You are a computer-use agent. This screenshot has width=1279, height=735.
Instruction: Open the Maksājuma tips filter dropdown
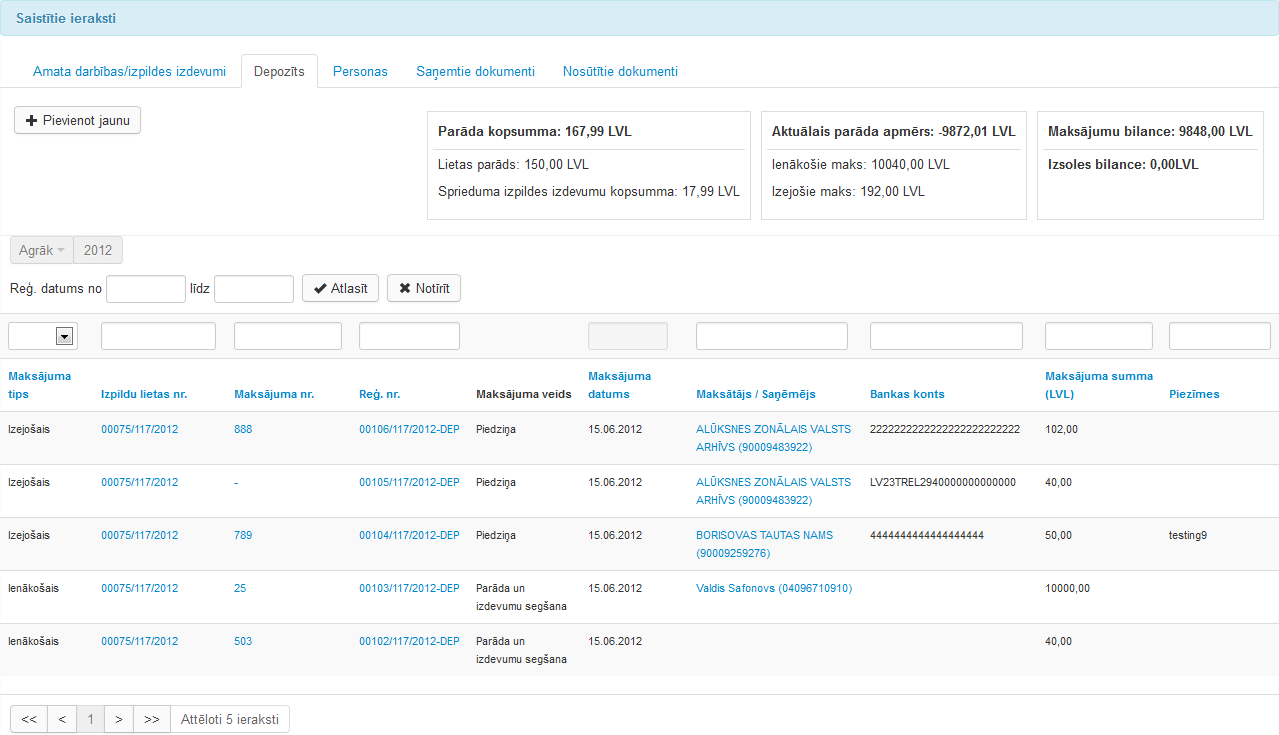click(65, 337)
